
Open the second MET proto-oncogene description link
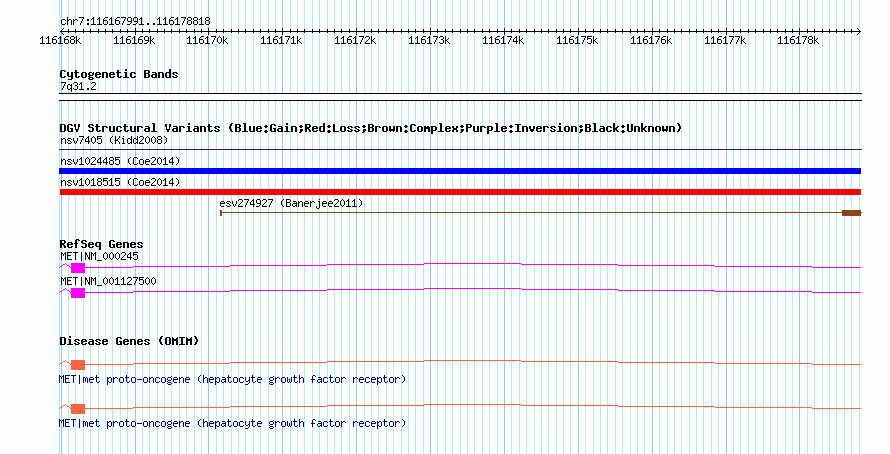233,423
